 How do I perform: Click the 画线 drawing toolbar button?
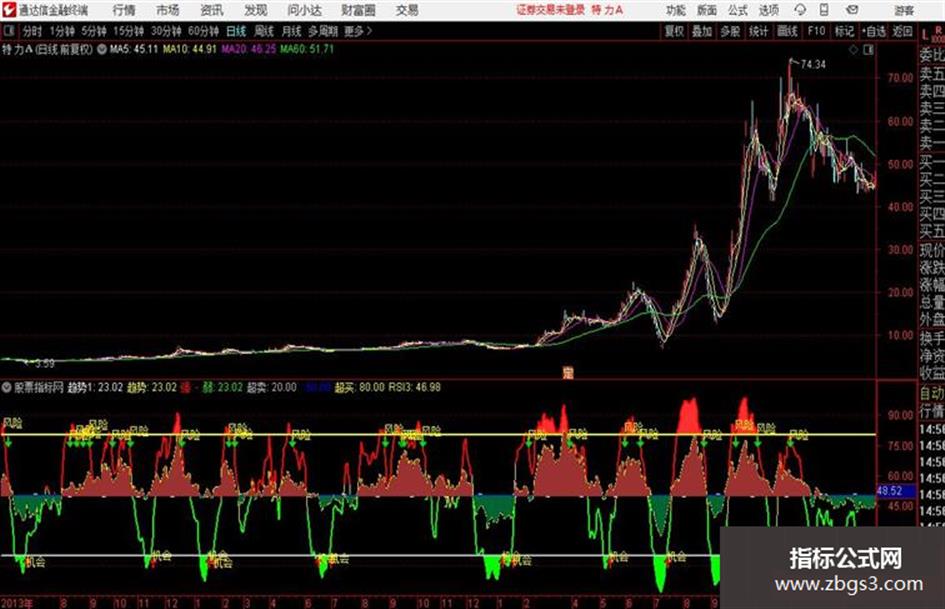(x=787, y=31)
